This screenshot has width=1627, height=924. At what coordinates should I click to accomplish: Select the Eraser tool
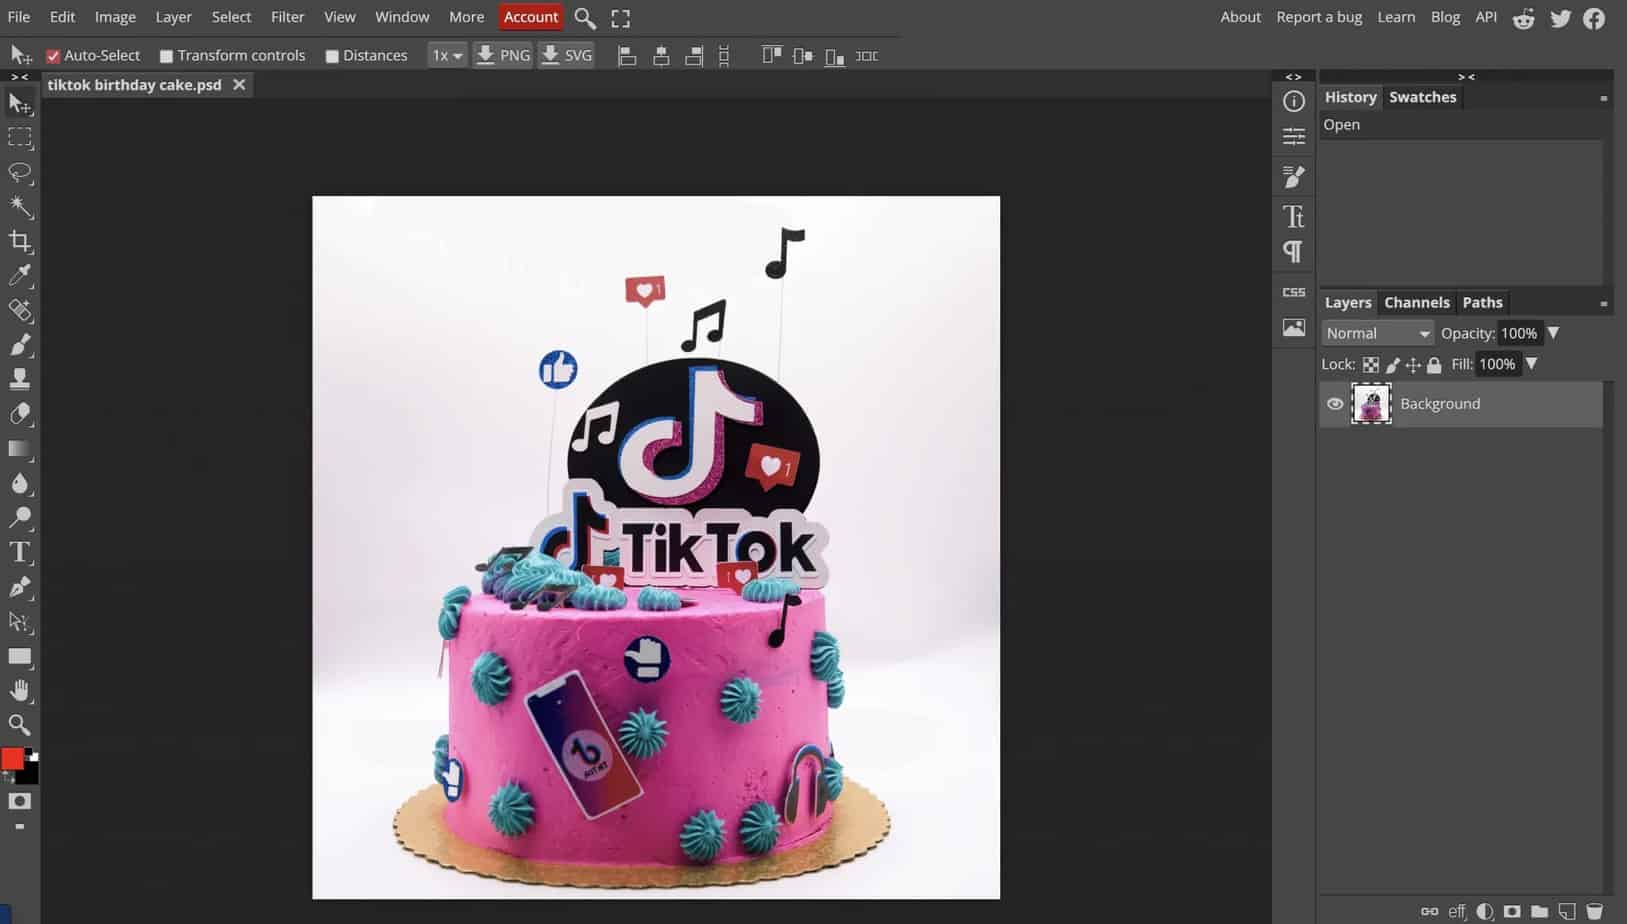pos(19,414)
